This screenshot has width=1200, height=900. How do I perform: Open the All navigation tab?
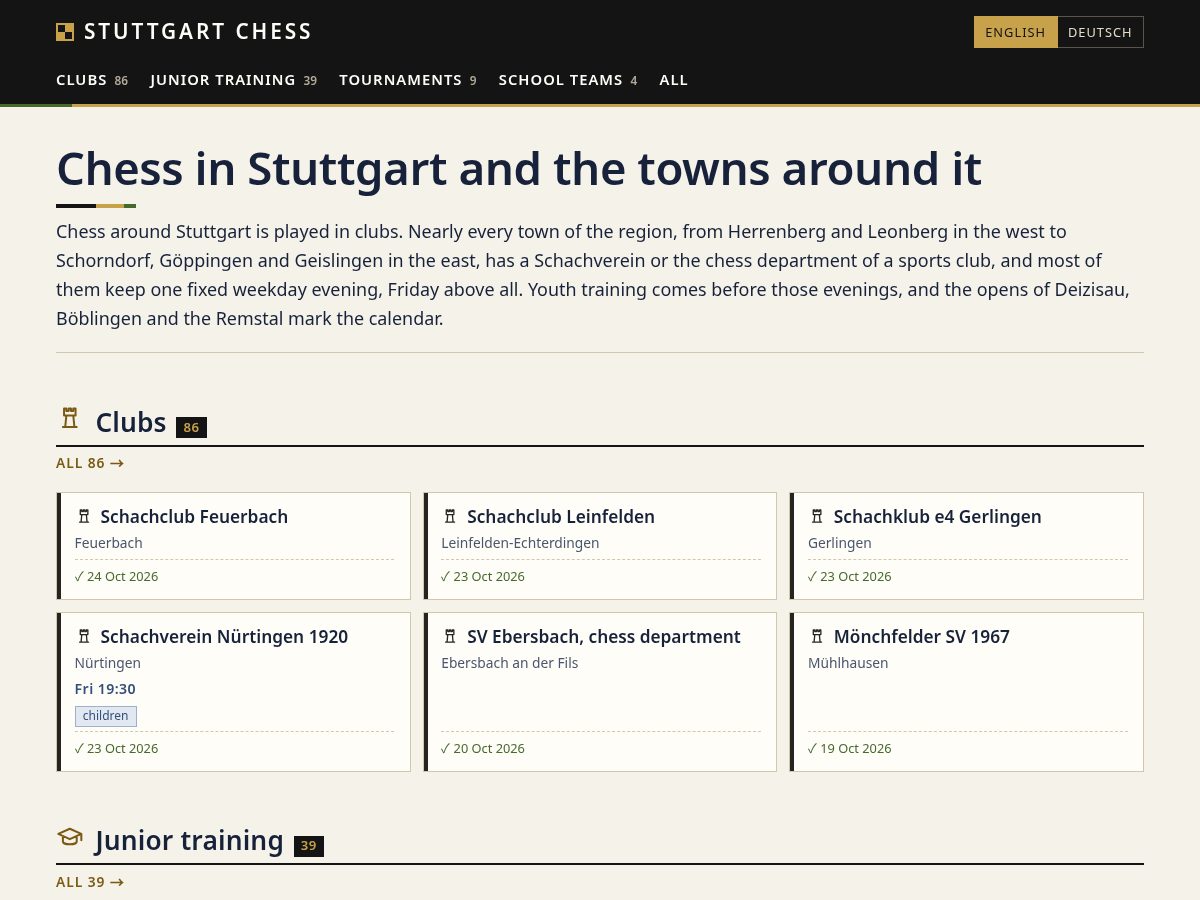coord(674,80)
